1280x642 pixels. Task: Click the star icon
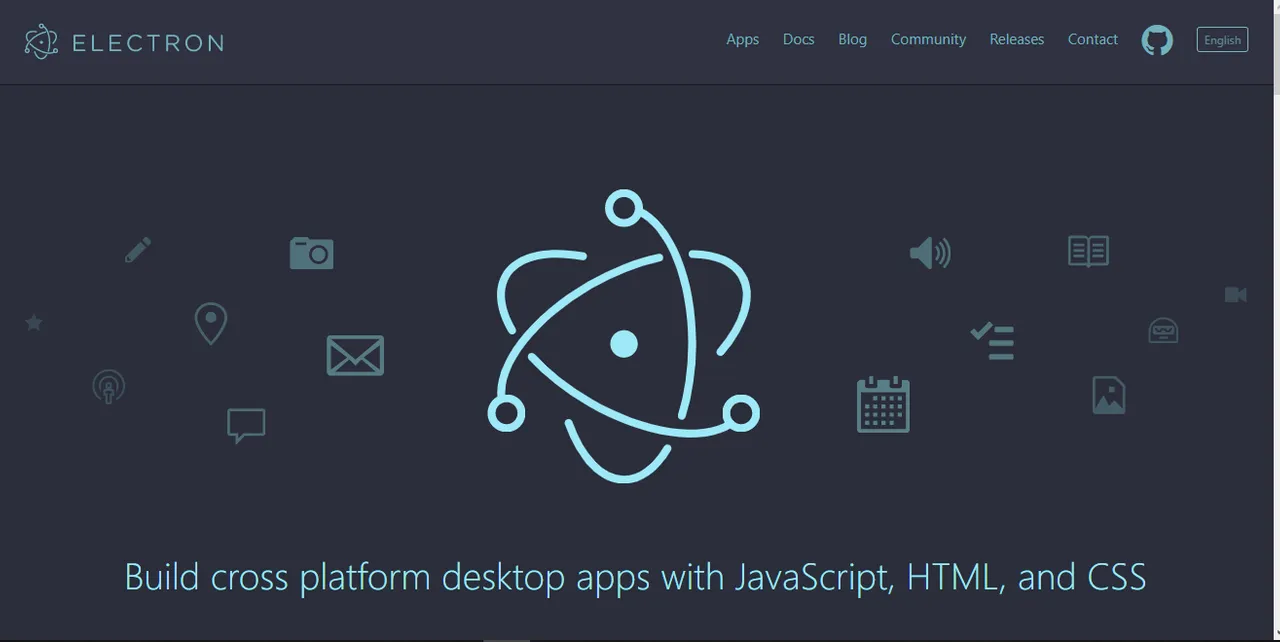(x=34, y=322)
